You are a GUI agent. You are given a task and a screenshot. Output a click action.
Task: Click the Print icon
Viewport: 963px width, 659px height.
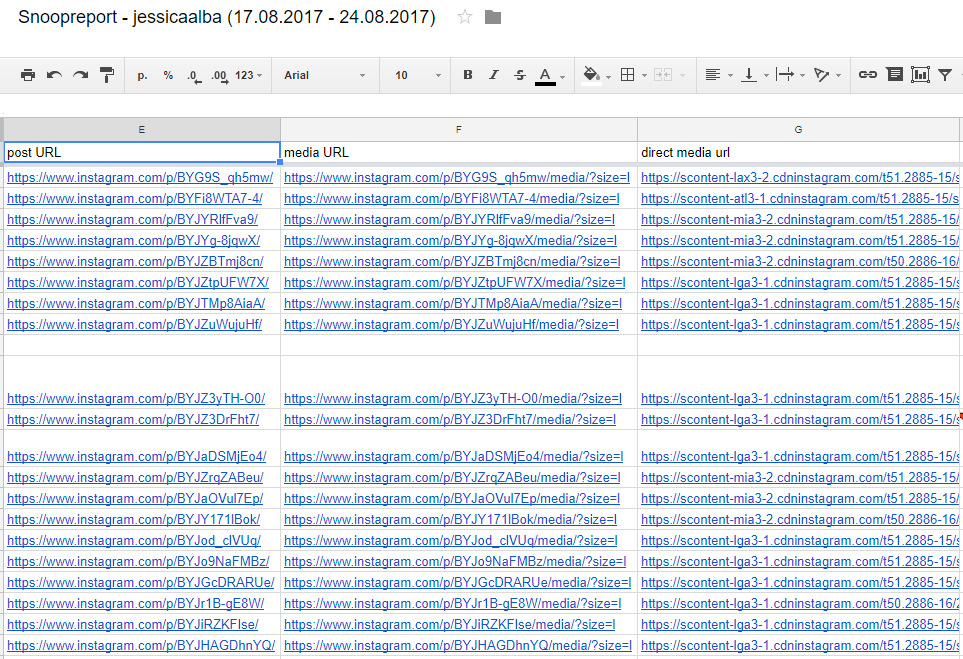(x=28, y=75)
